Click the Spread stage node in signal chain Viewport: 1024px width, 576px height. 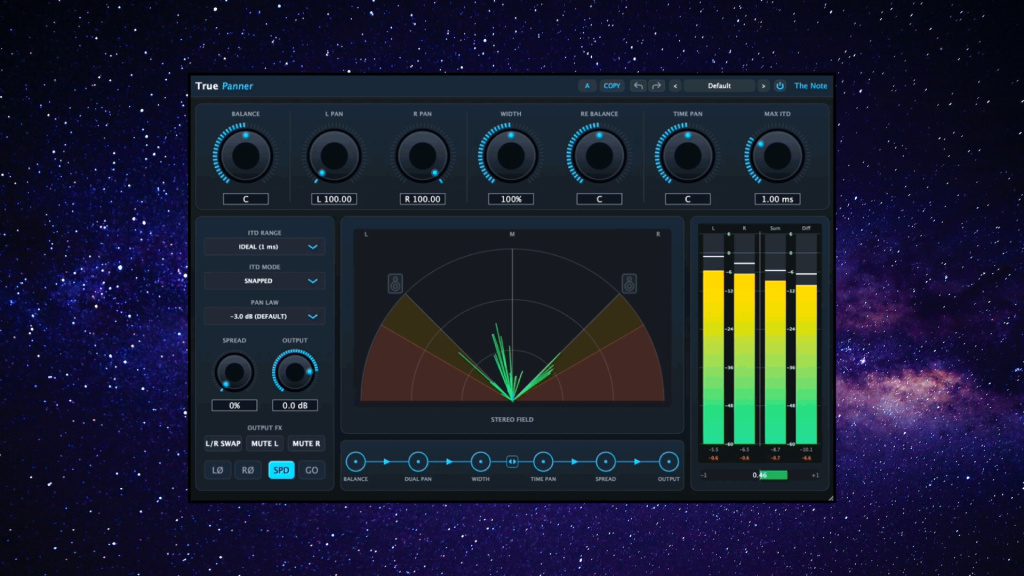605,462
